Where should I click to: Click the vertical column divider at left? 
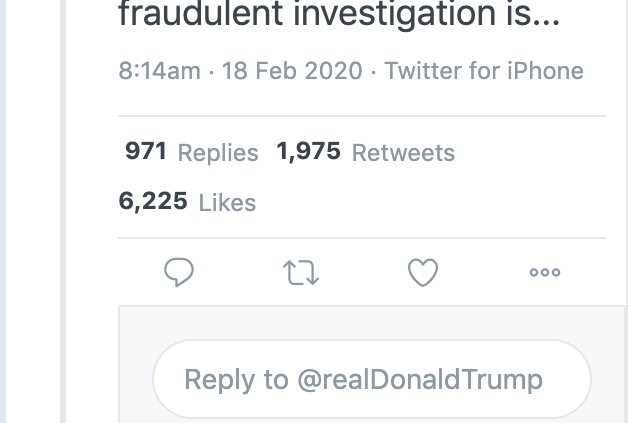click(63, 212)
